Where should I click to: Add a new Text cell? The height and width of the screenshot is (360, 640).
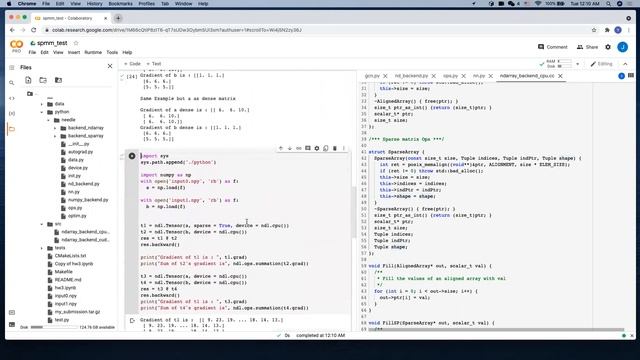[154, 64]
